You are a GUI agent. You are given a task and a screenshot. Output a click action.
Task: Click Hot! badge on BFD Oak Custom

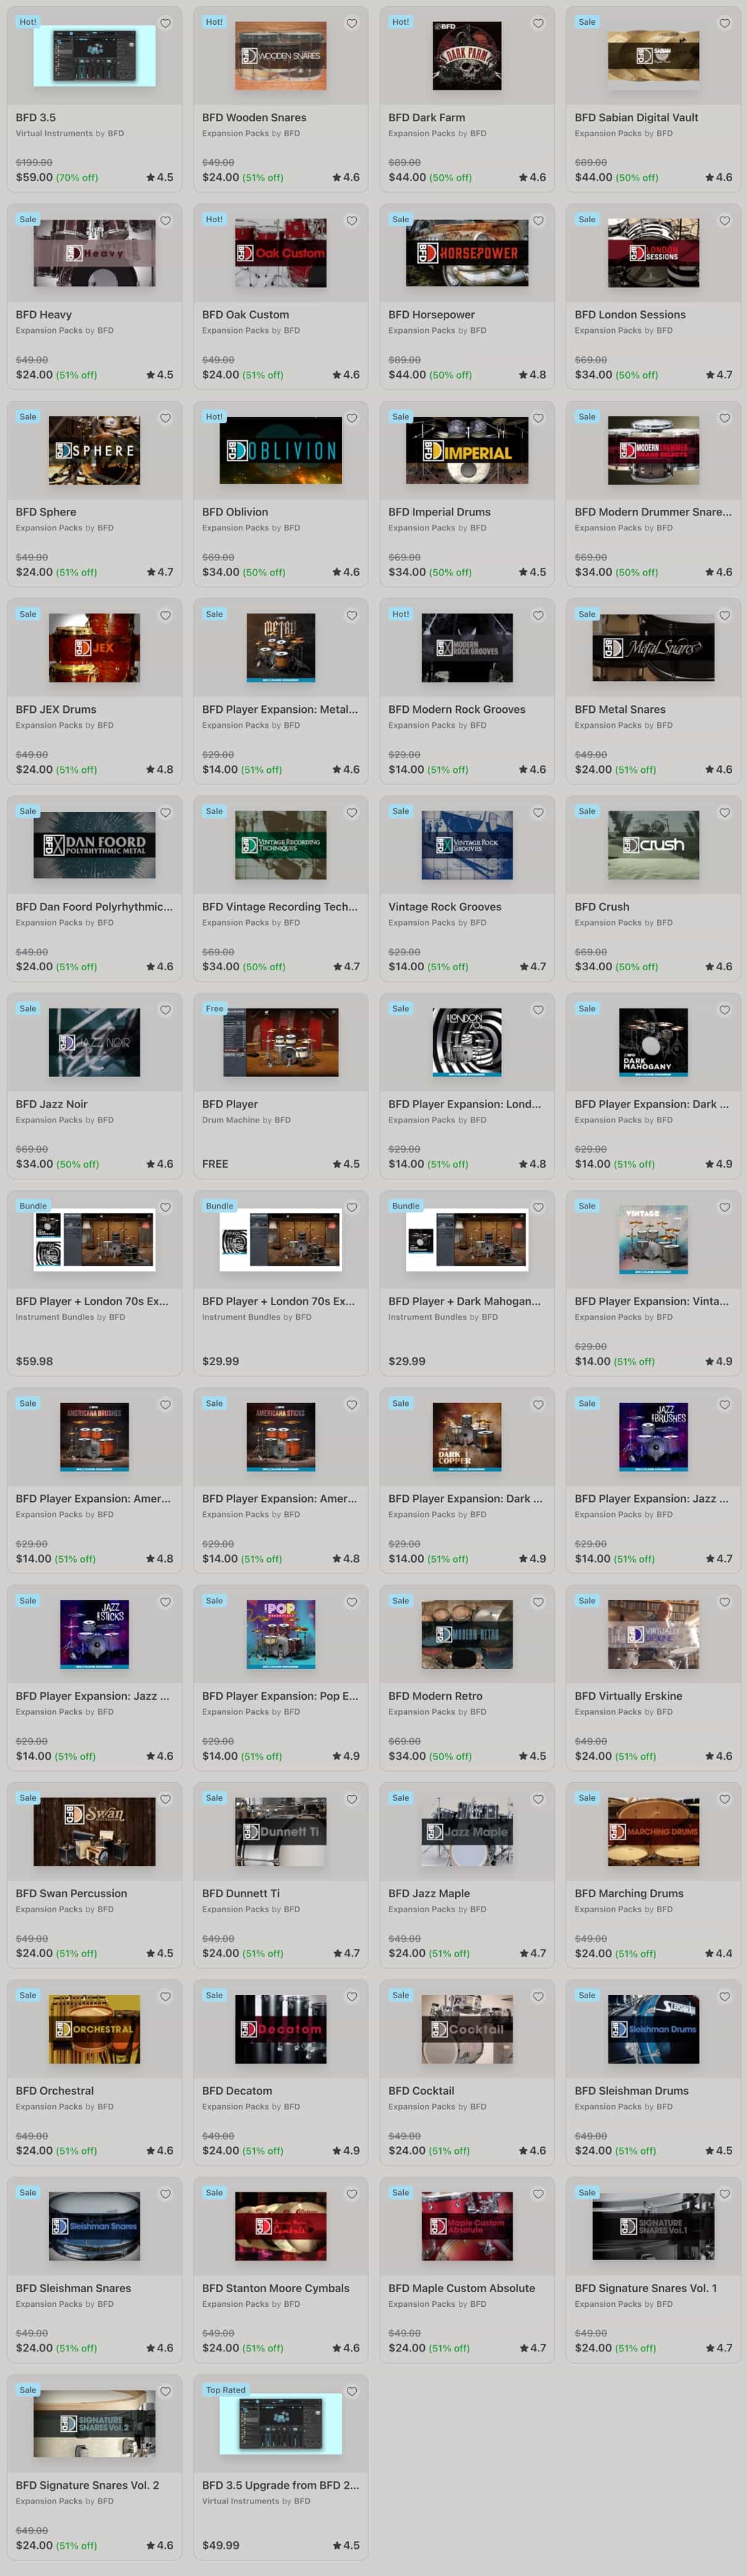click(x=214, y=219)
